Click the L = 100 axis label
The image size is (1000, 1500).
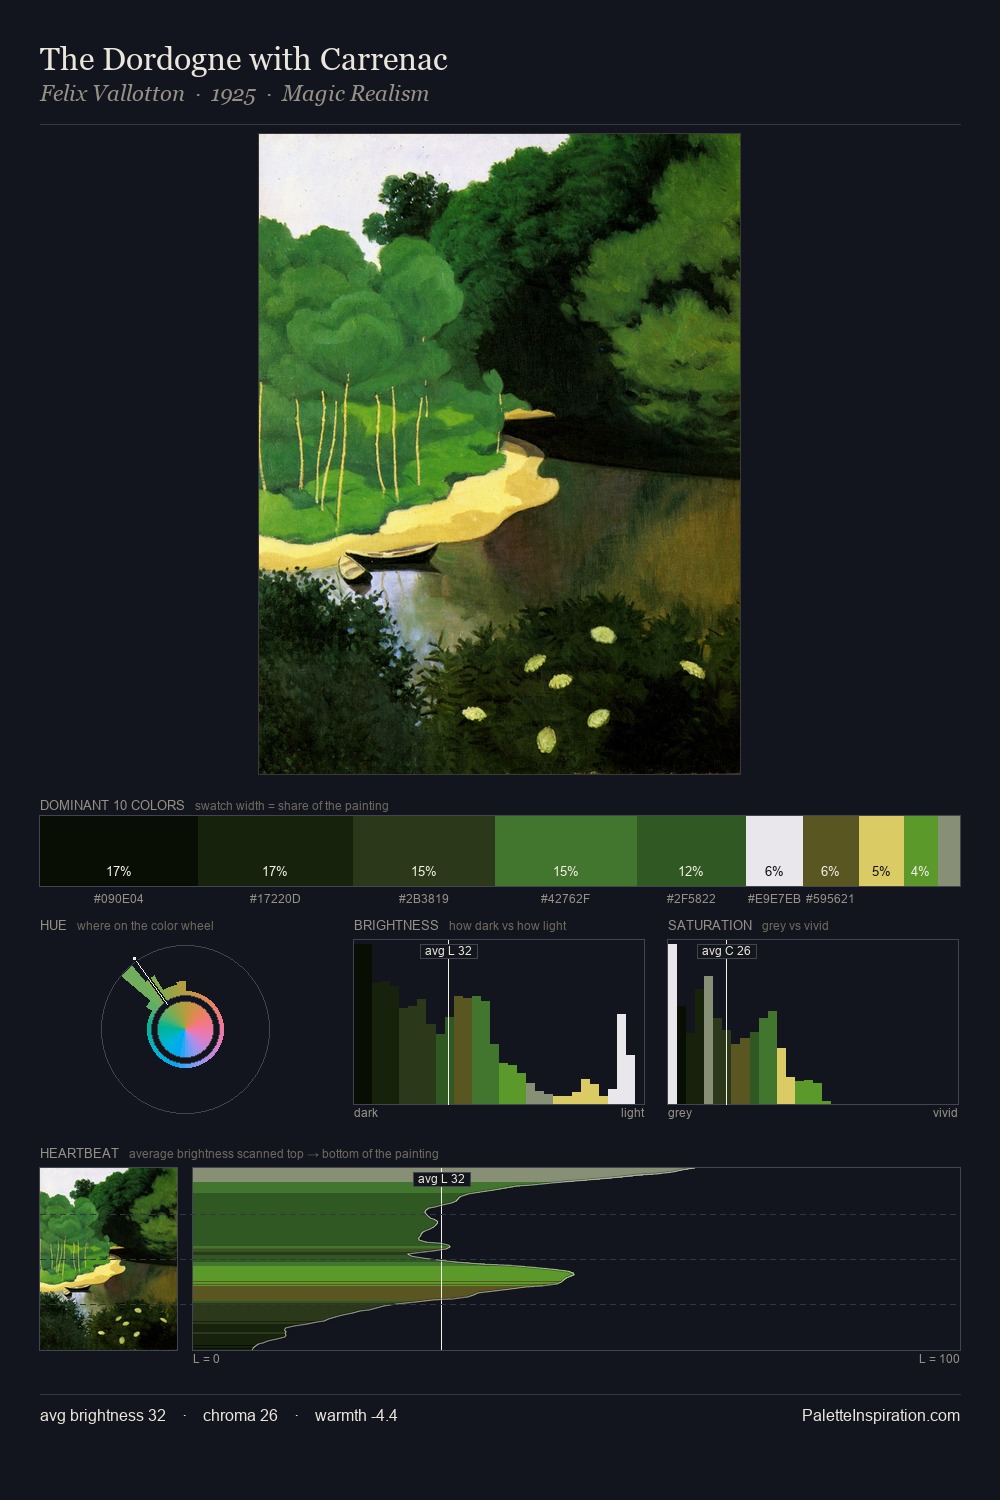pyautogui.click(x=939, y=1359)
